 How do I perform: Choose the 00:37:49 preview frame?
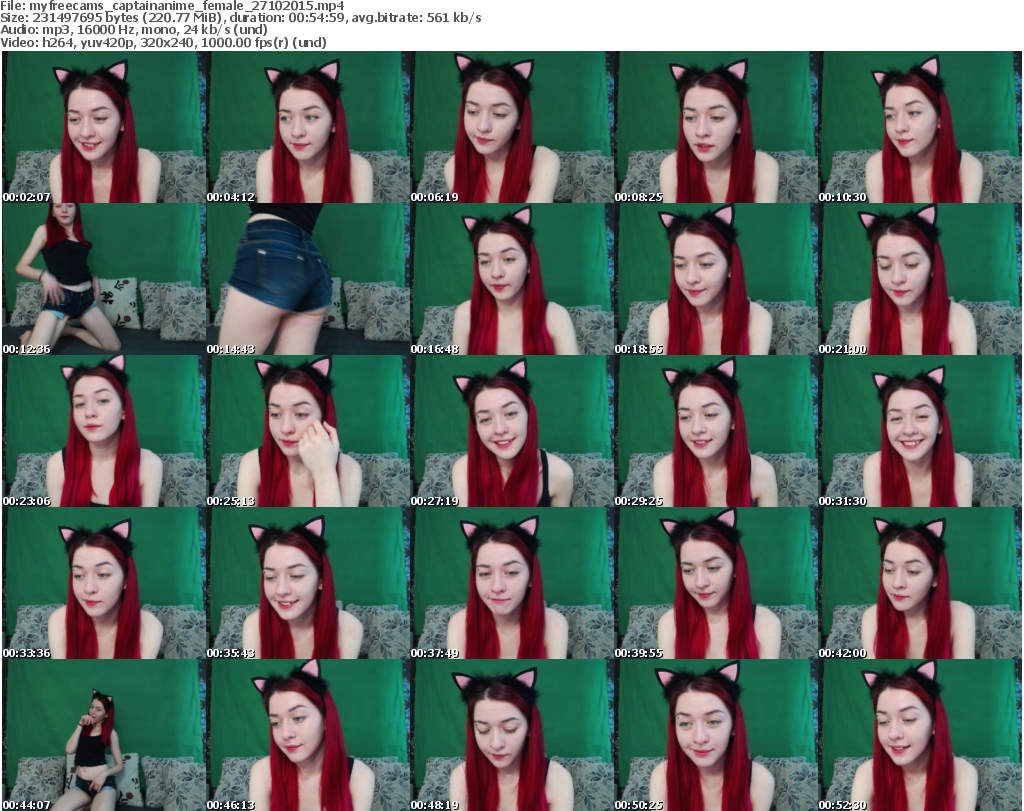[x=512, y=584]
